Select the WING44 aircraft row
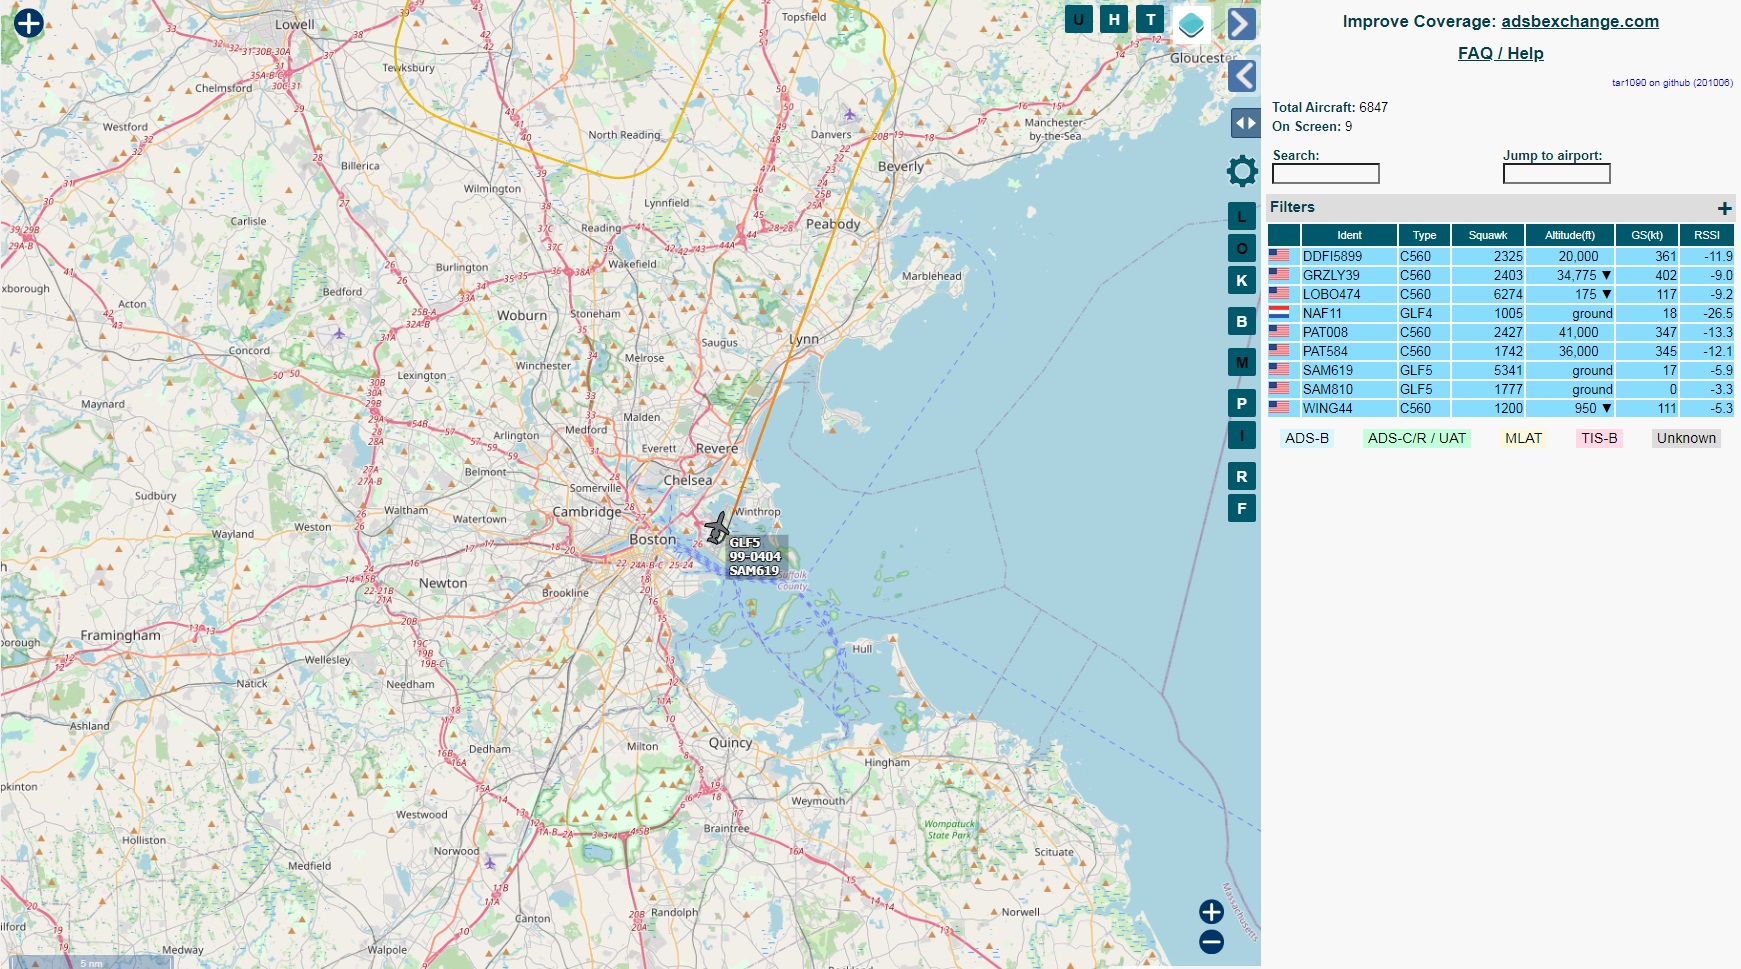This screenshot has height=969, width=1741. point(1500,408)
